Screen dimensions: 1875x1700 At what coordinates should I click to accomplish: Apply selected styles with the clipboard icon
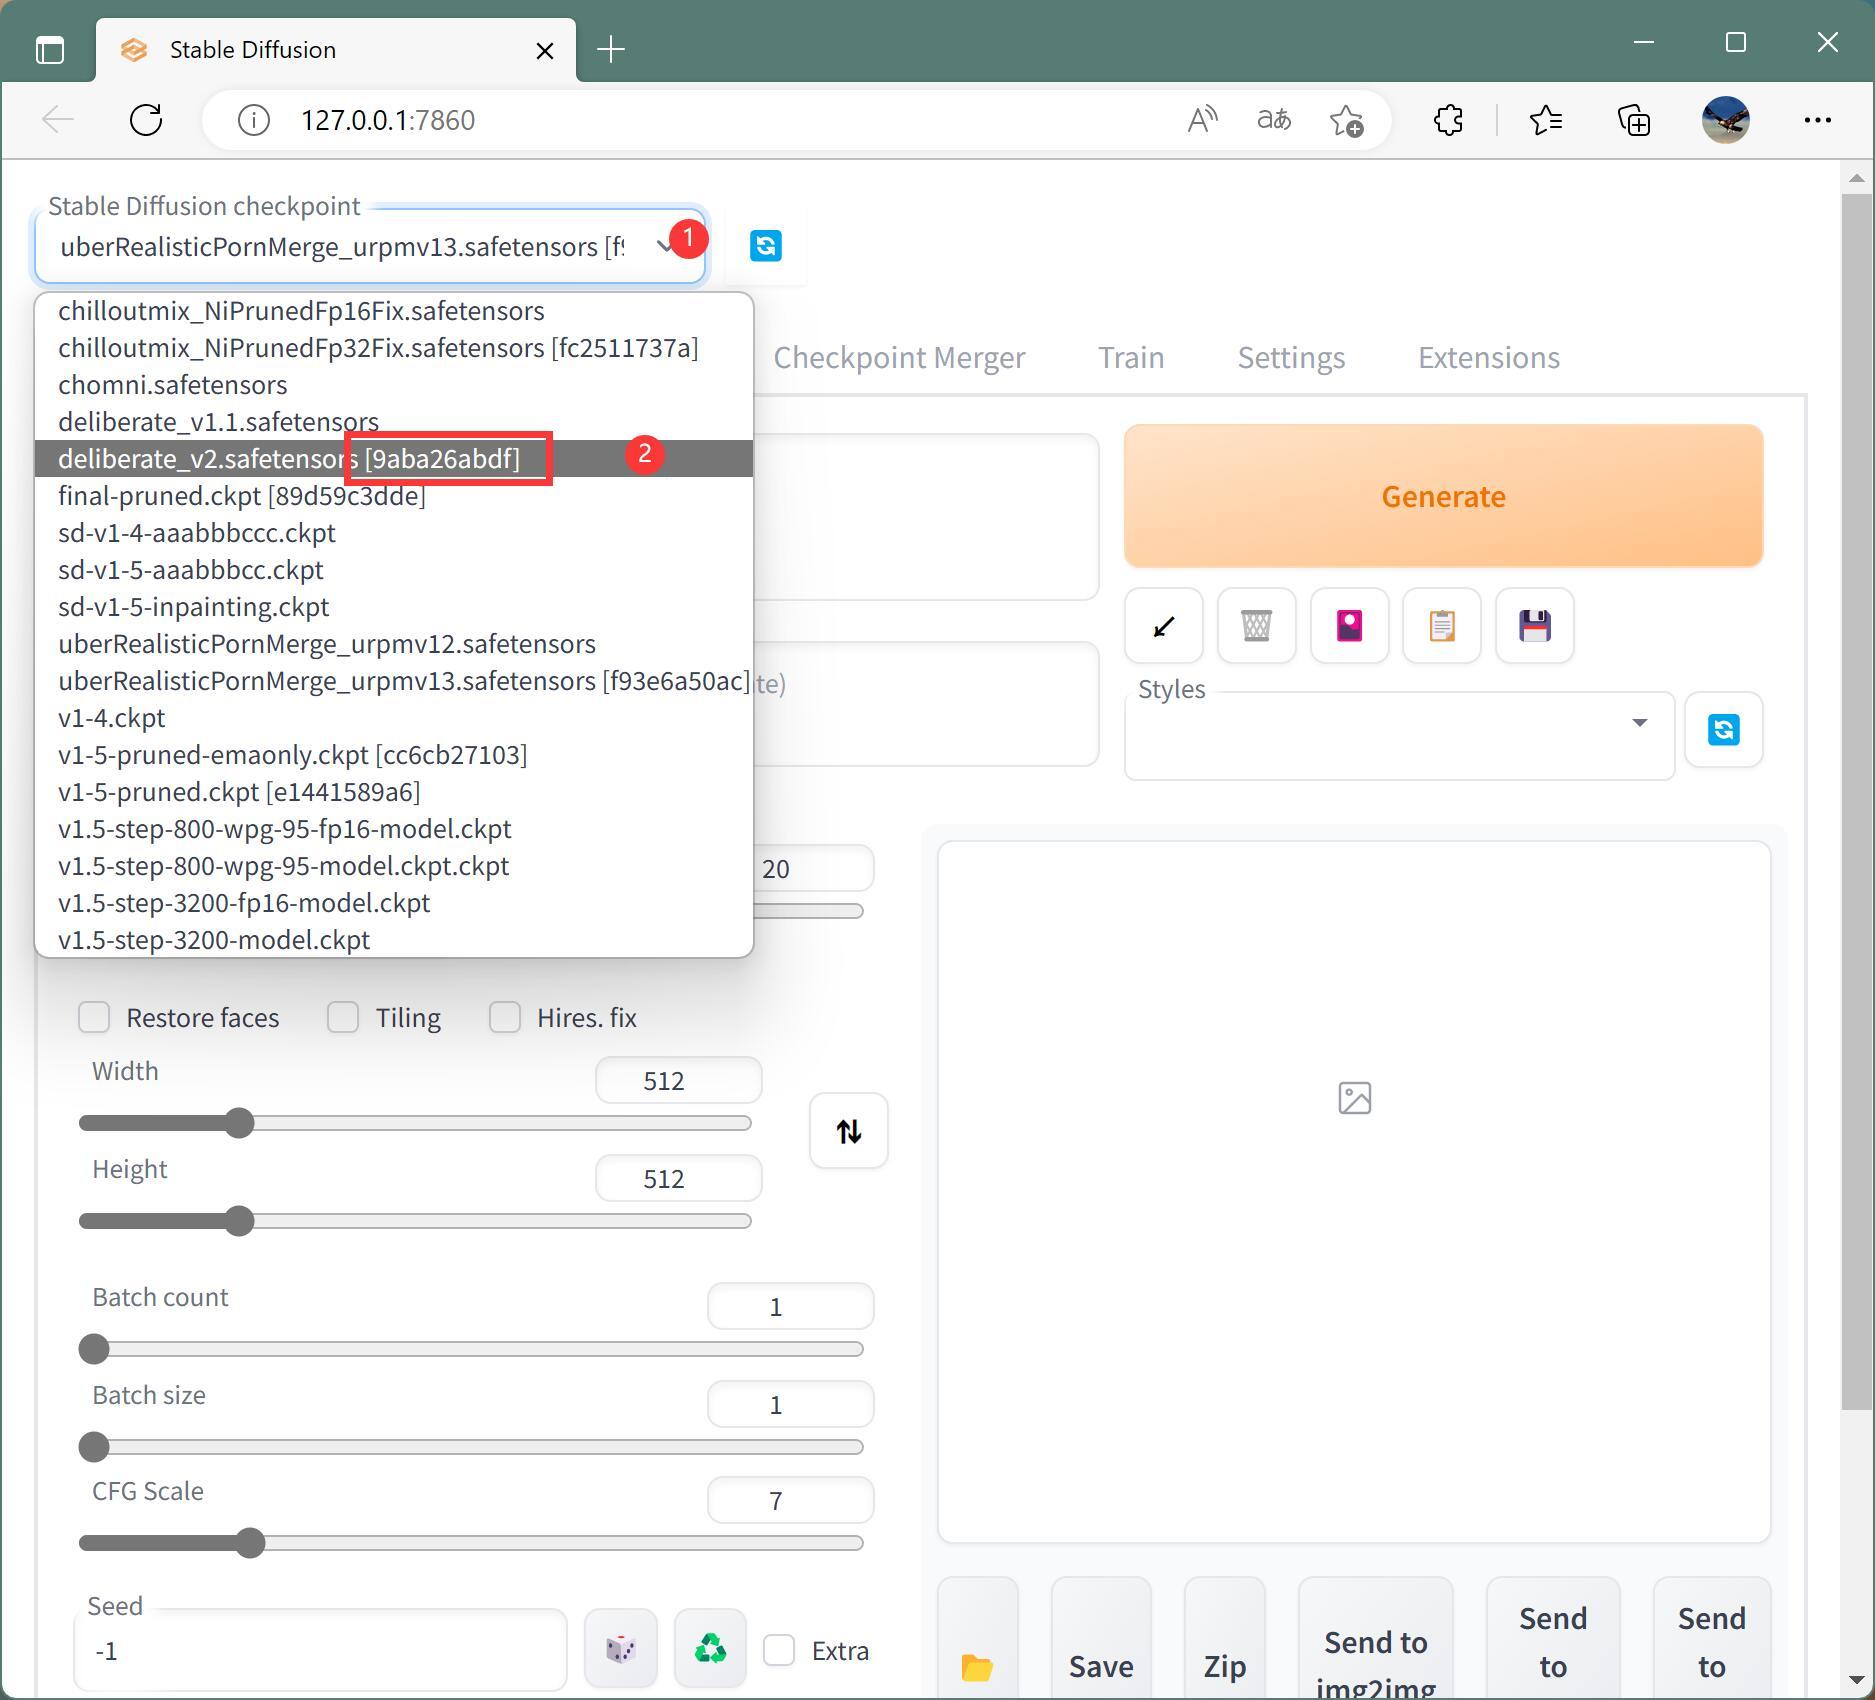pos(1442,626)
